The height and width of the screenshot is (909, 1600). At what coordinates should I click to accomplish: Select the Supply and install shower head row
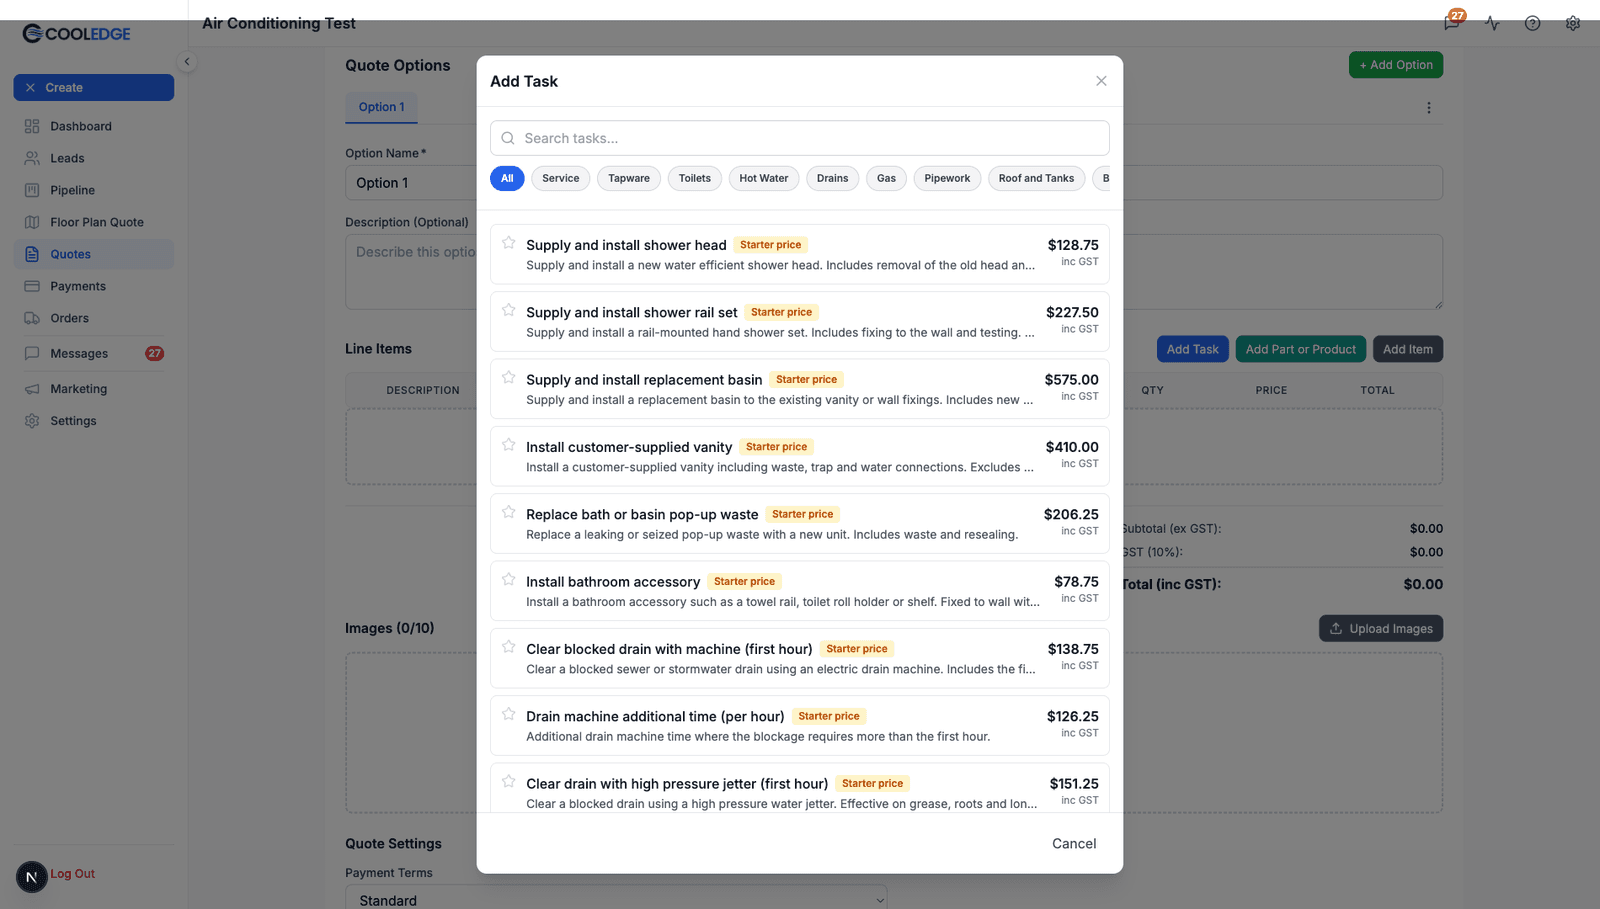pos(799,254)
